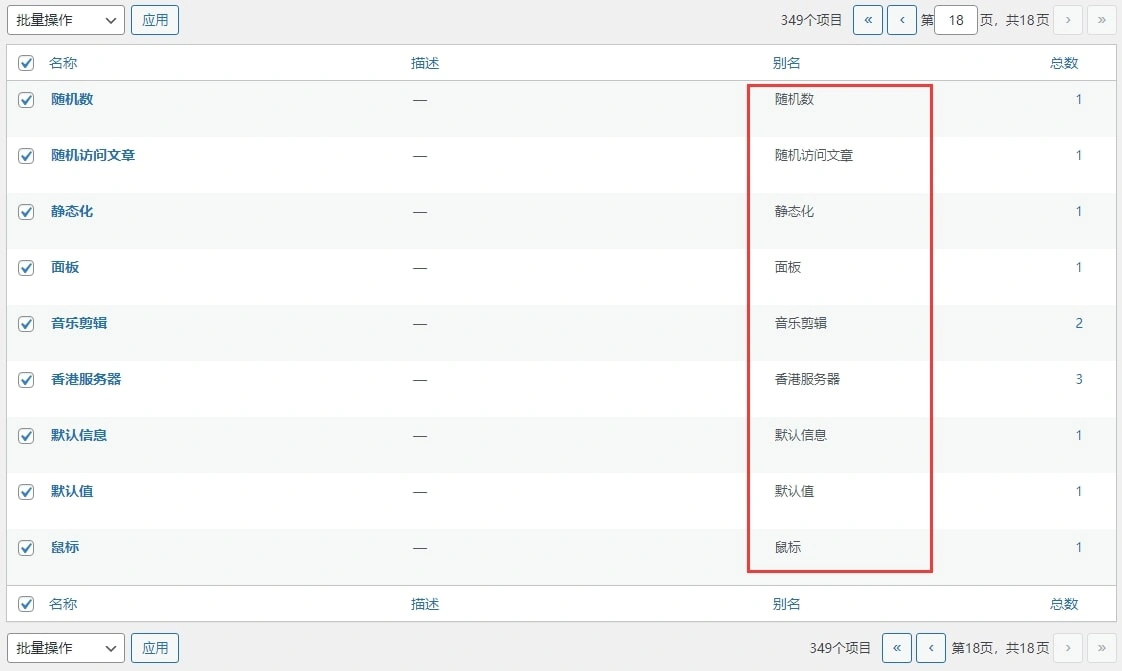The width and height of the screenshot is (1122, 671).
Task: Uncheck the 香港服务器 tag checkbox
Action: tap(26, 380)
